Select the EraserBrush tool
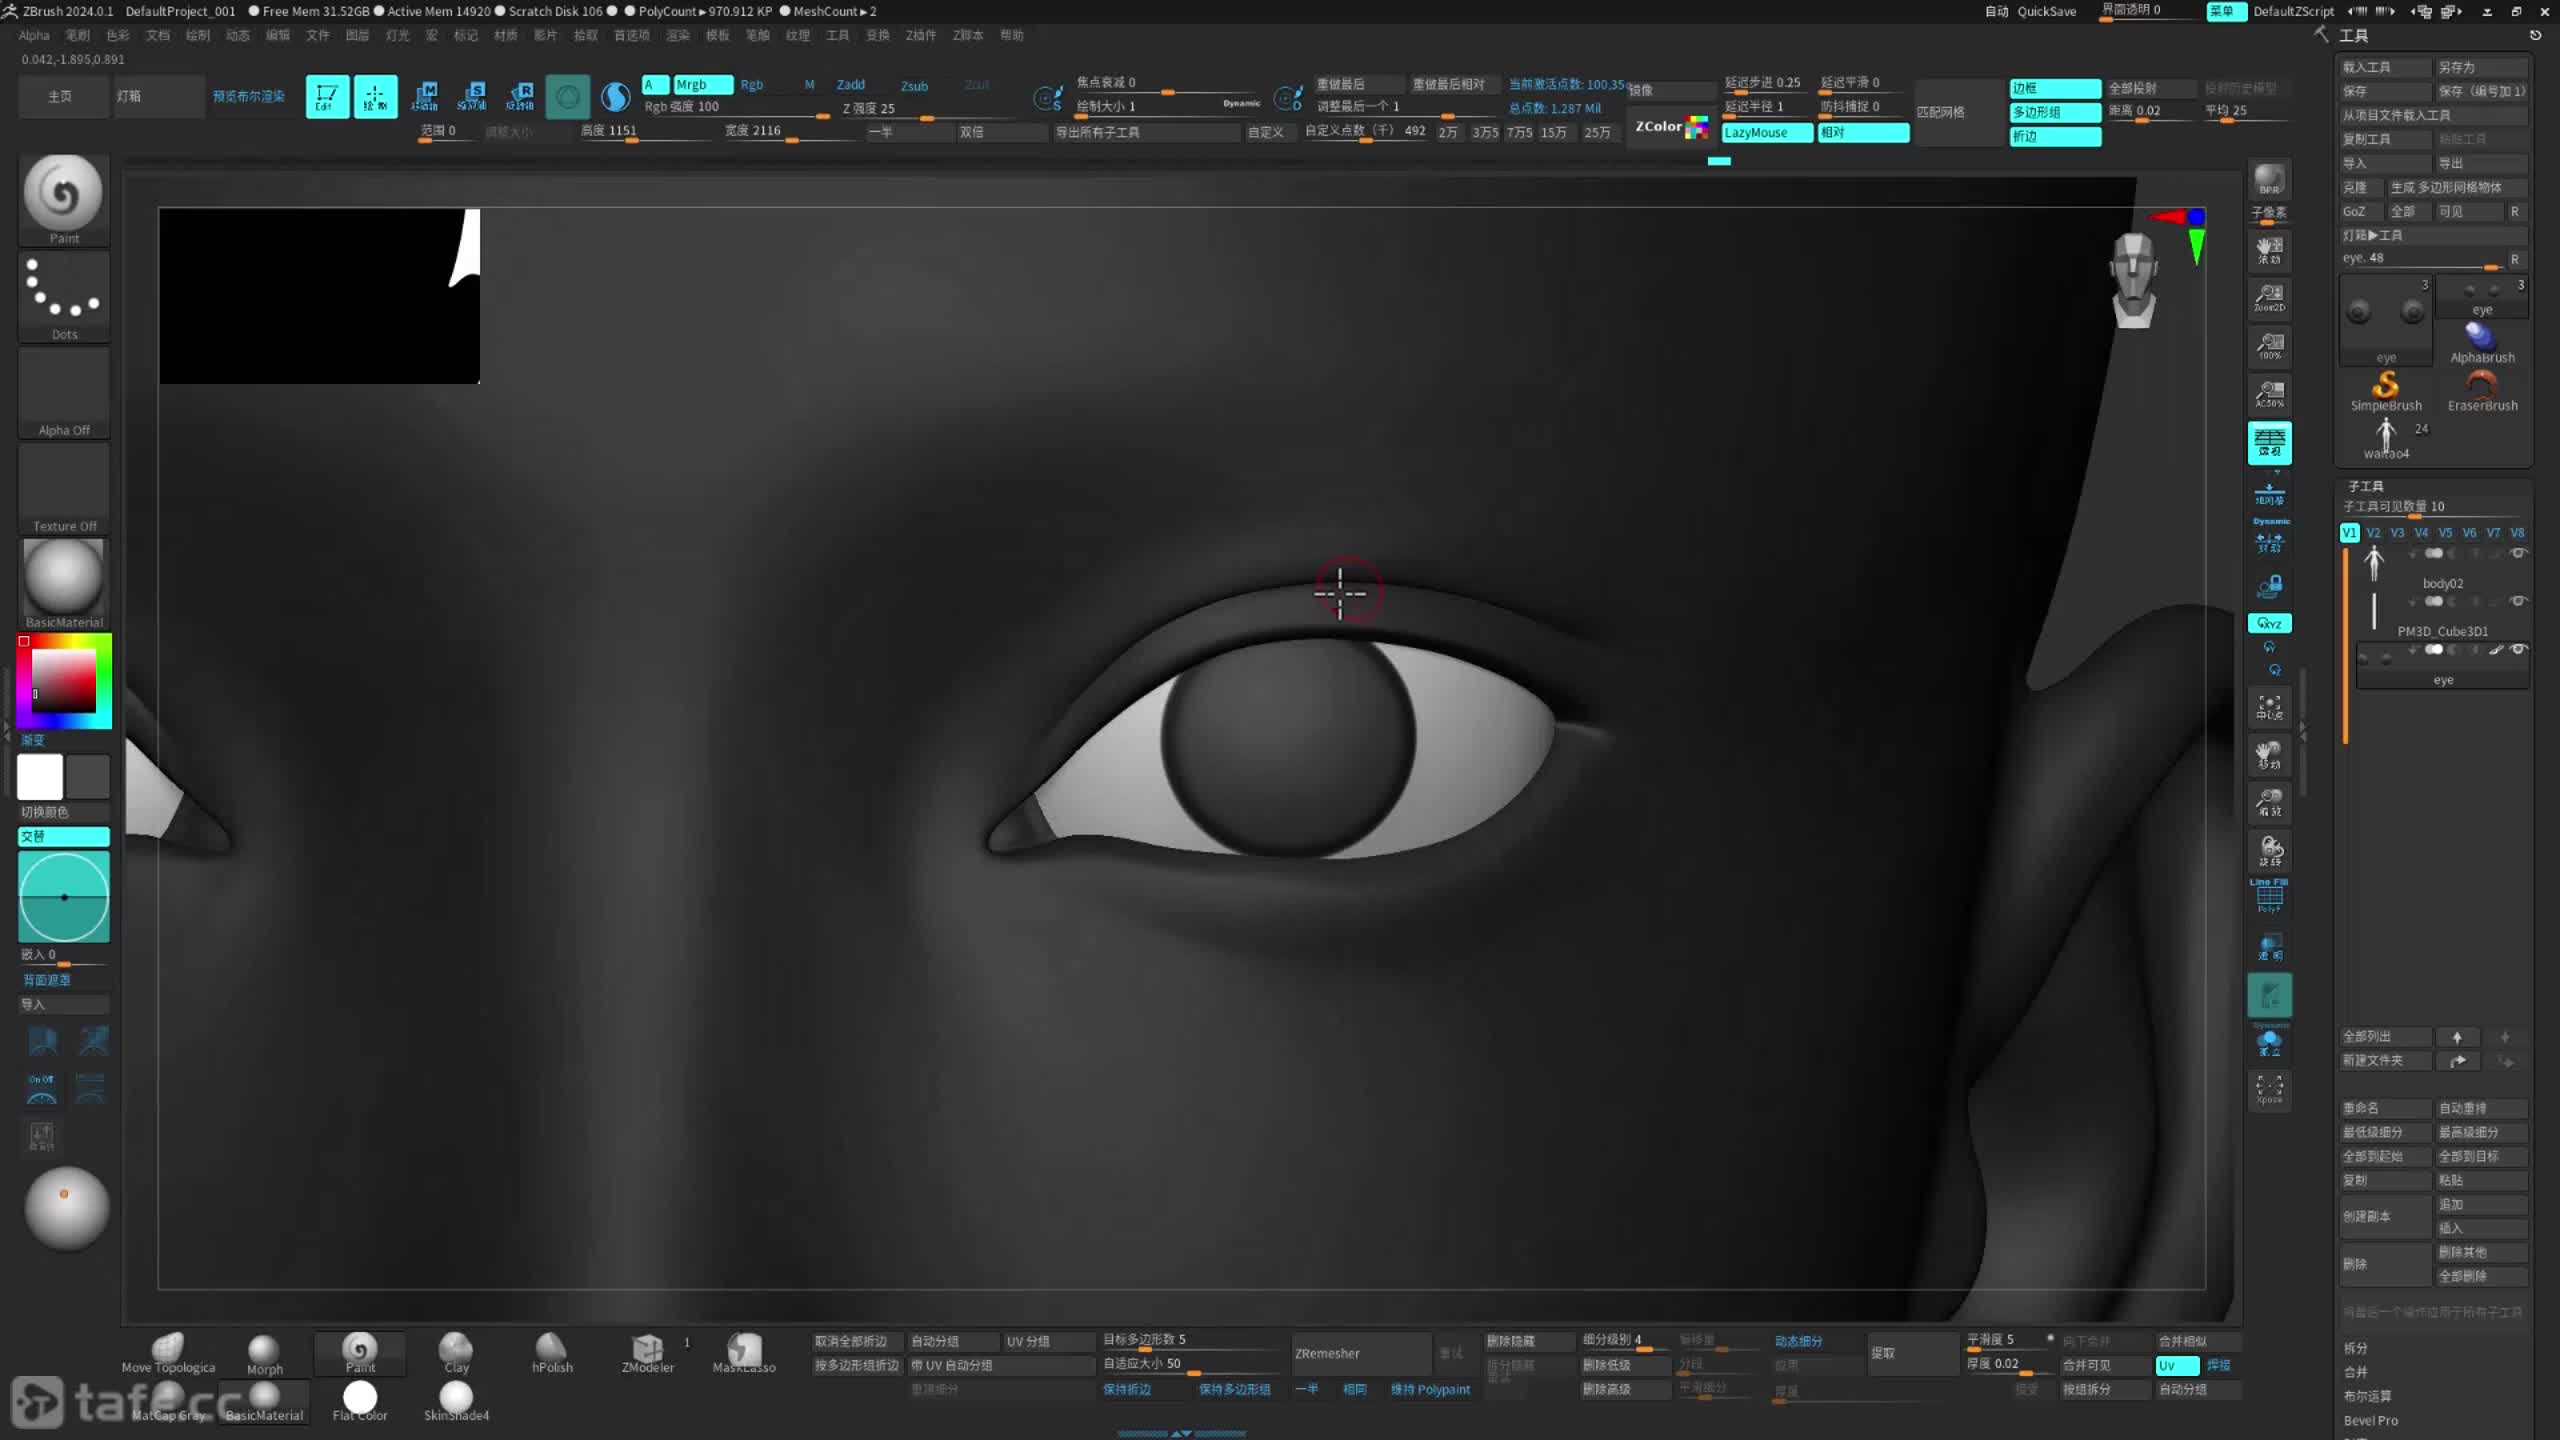2560x1440 pixels. (2482, 391)
